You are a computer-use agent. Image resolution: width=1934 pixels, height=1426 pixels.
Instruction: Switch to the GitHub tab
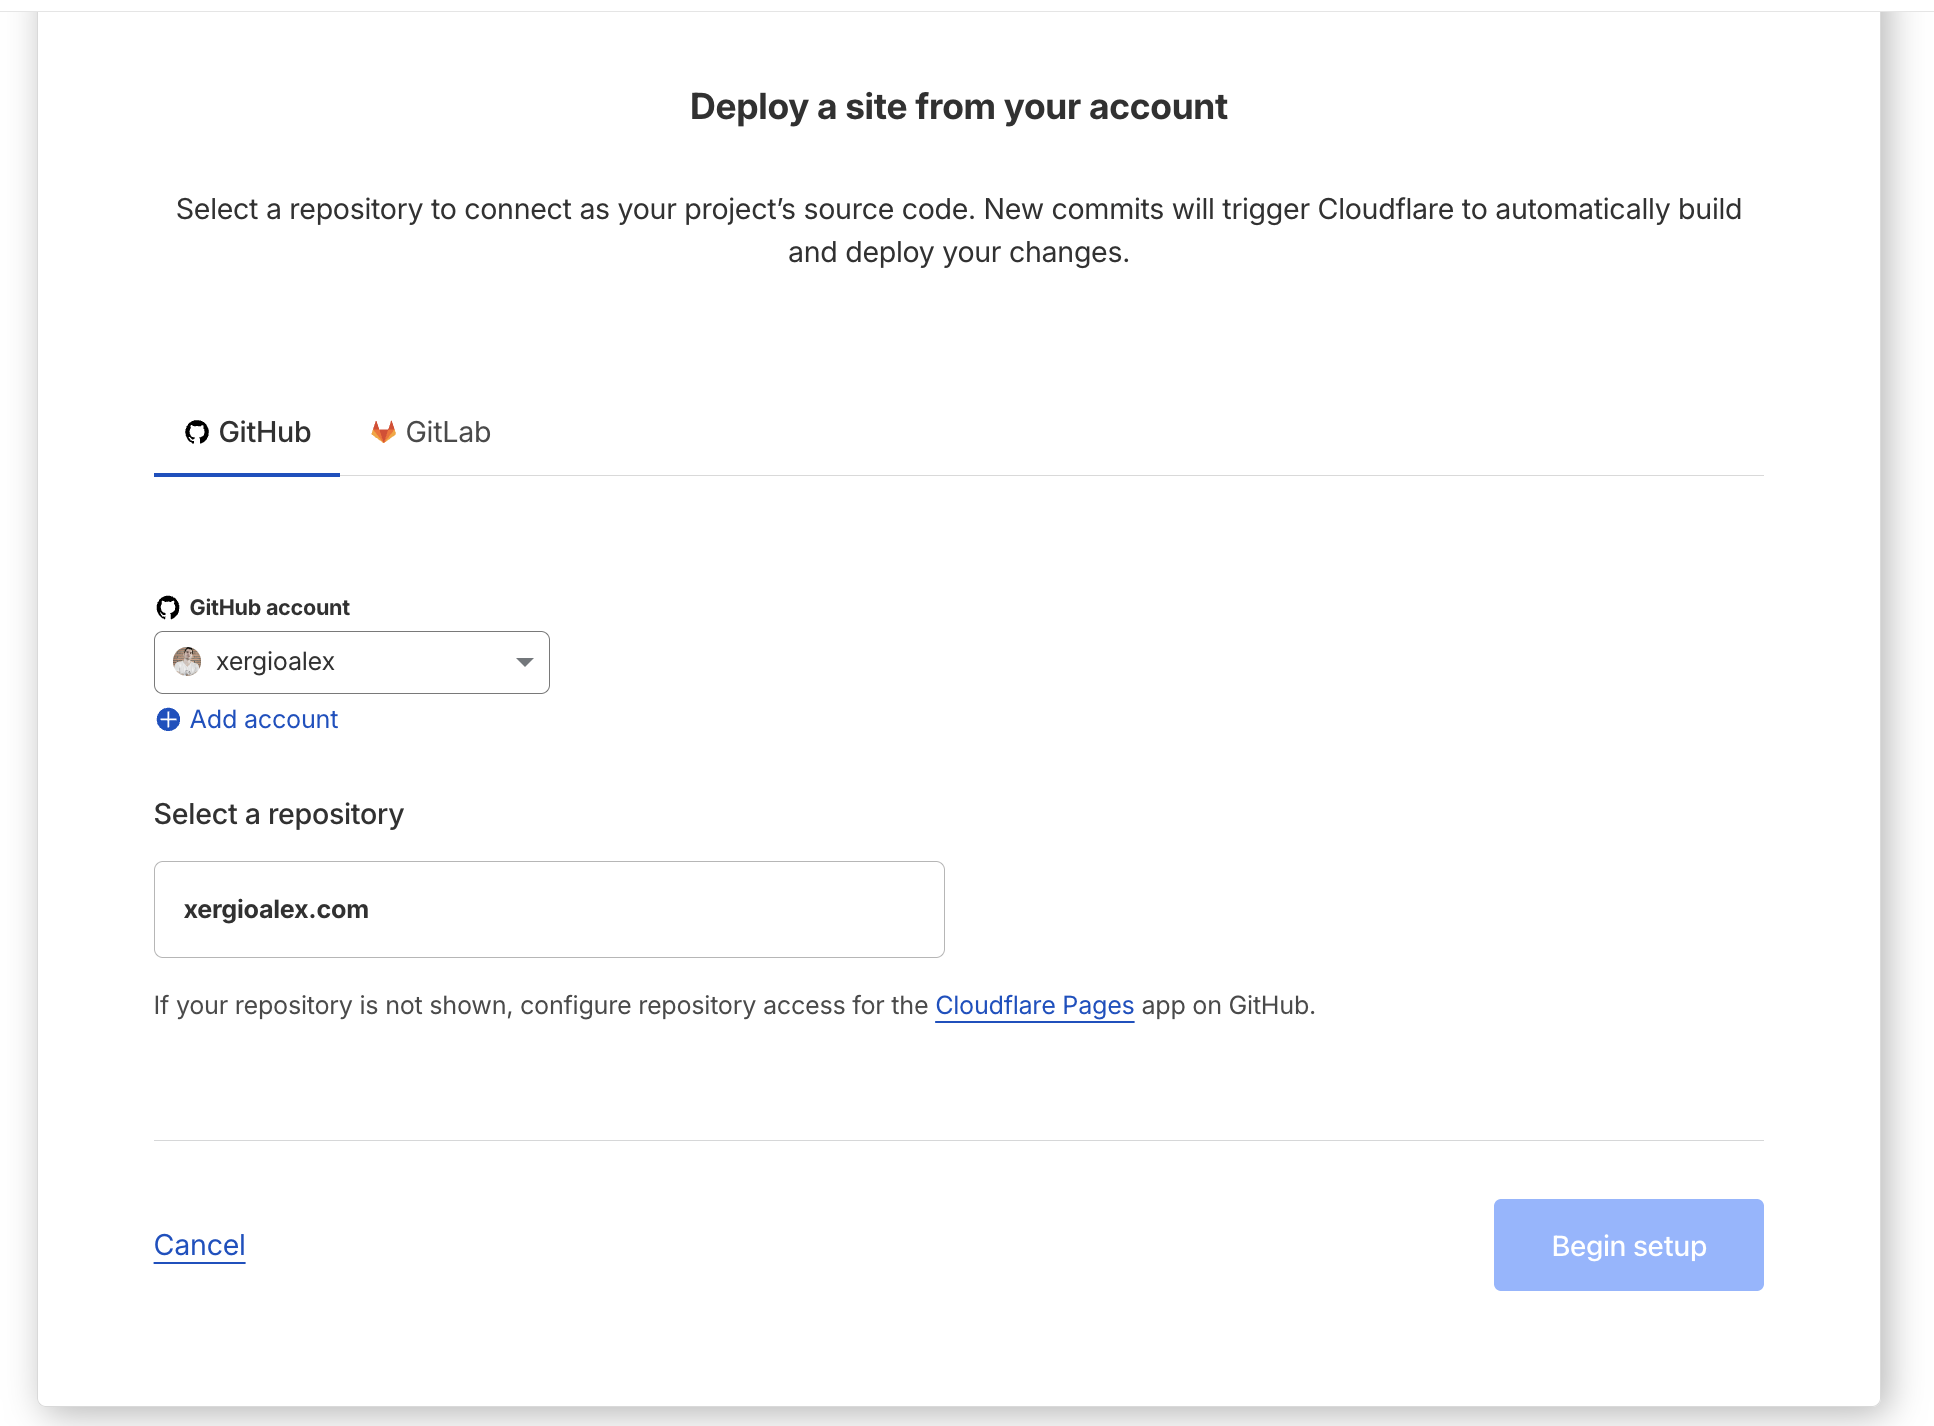point(246,432)
